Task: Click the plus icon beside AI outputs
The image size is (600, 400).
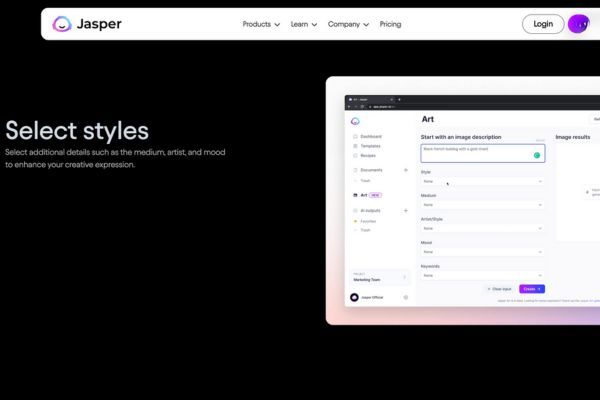Action: [406, 211]
